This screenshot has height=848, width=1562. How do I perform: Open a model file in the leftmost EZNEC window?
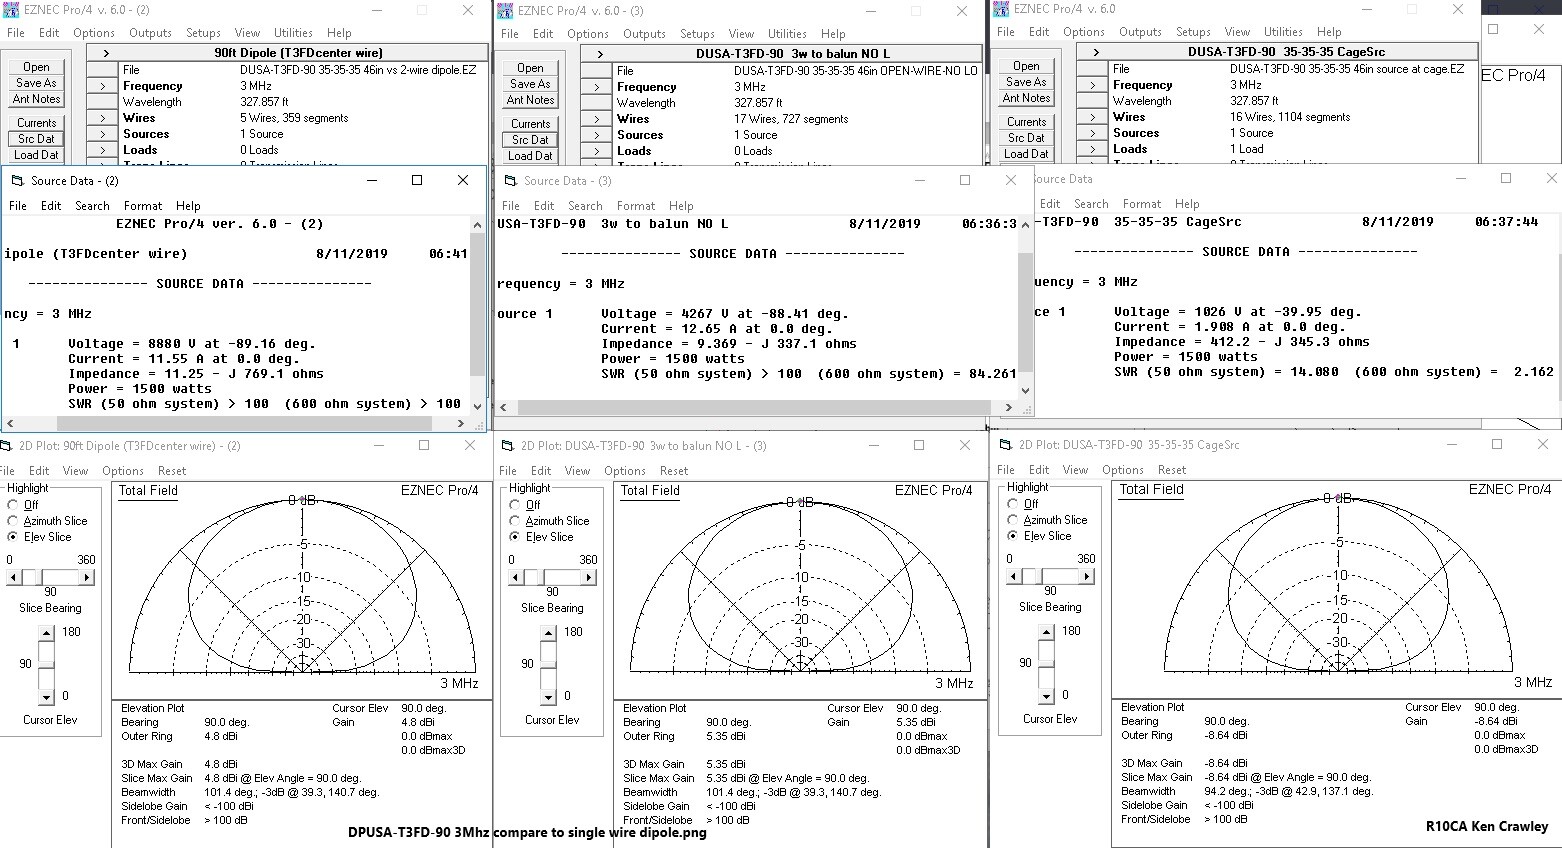(36, 66)
